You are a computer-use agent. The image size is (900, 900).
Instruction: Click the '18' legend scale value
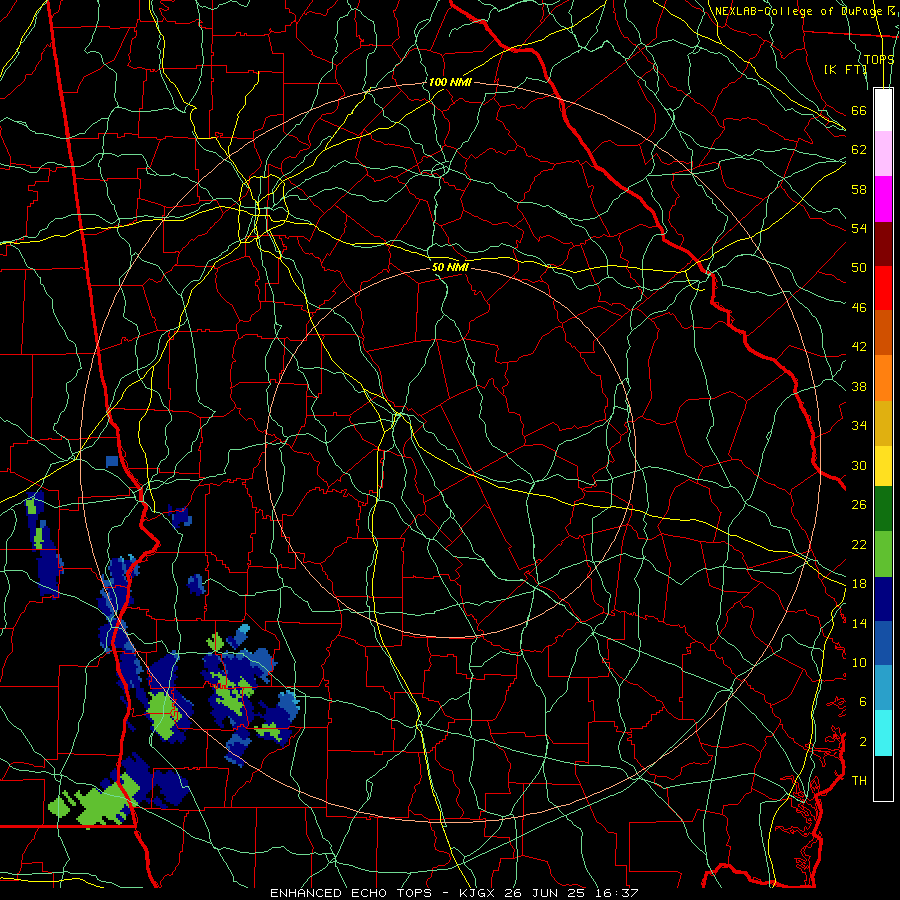(x=859, y=584)
